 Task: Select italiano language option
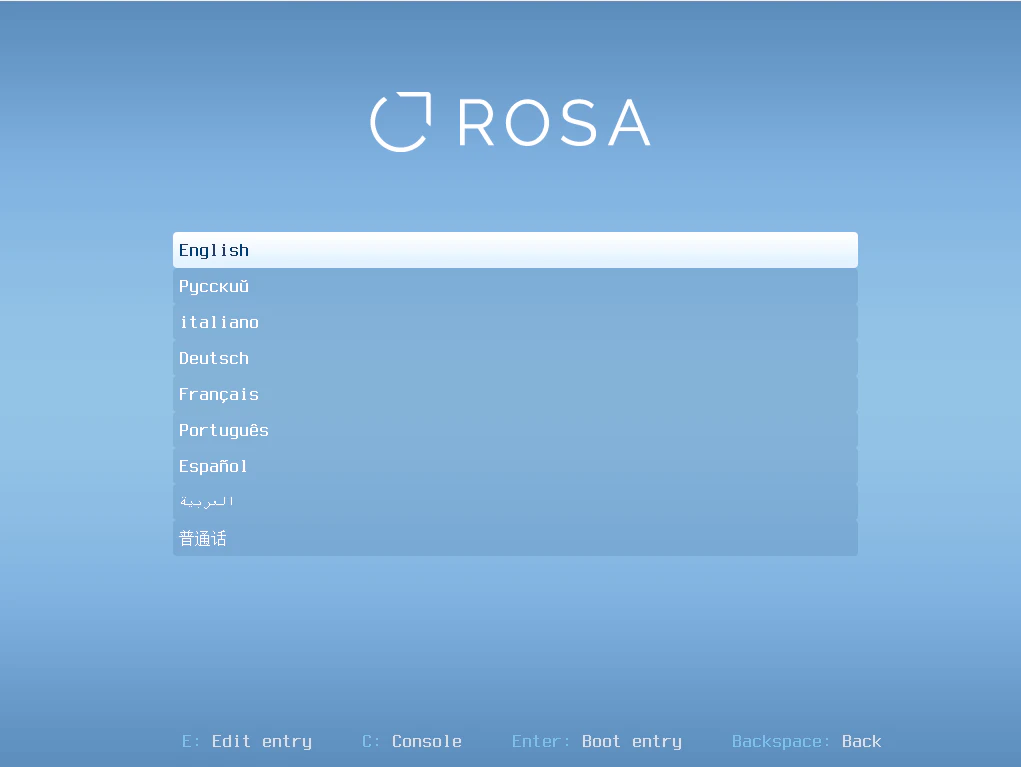515,322
